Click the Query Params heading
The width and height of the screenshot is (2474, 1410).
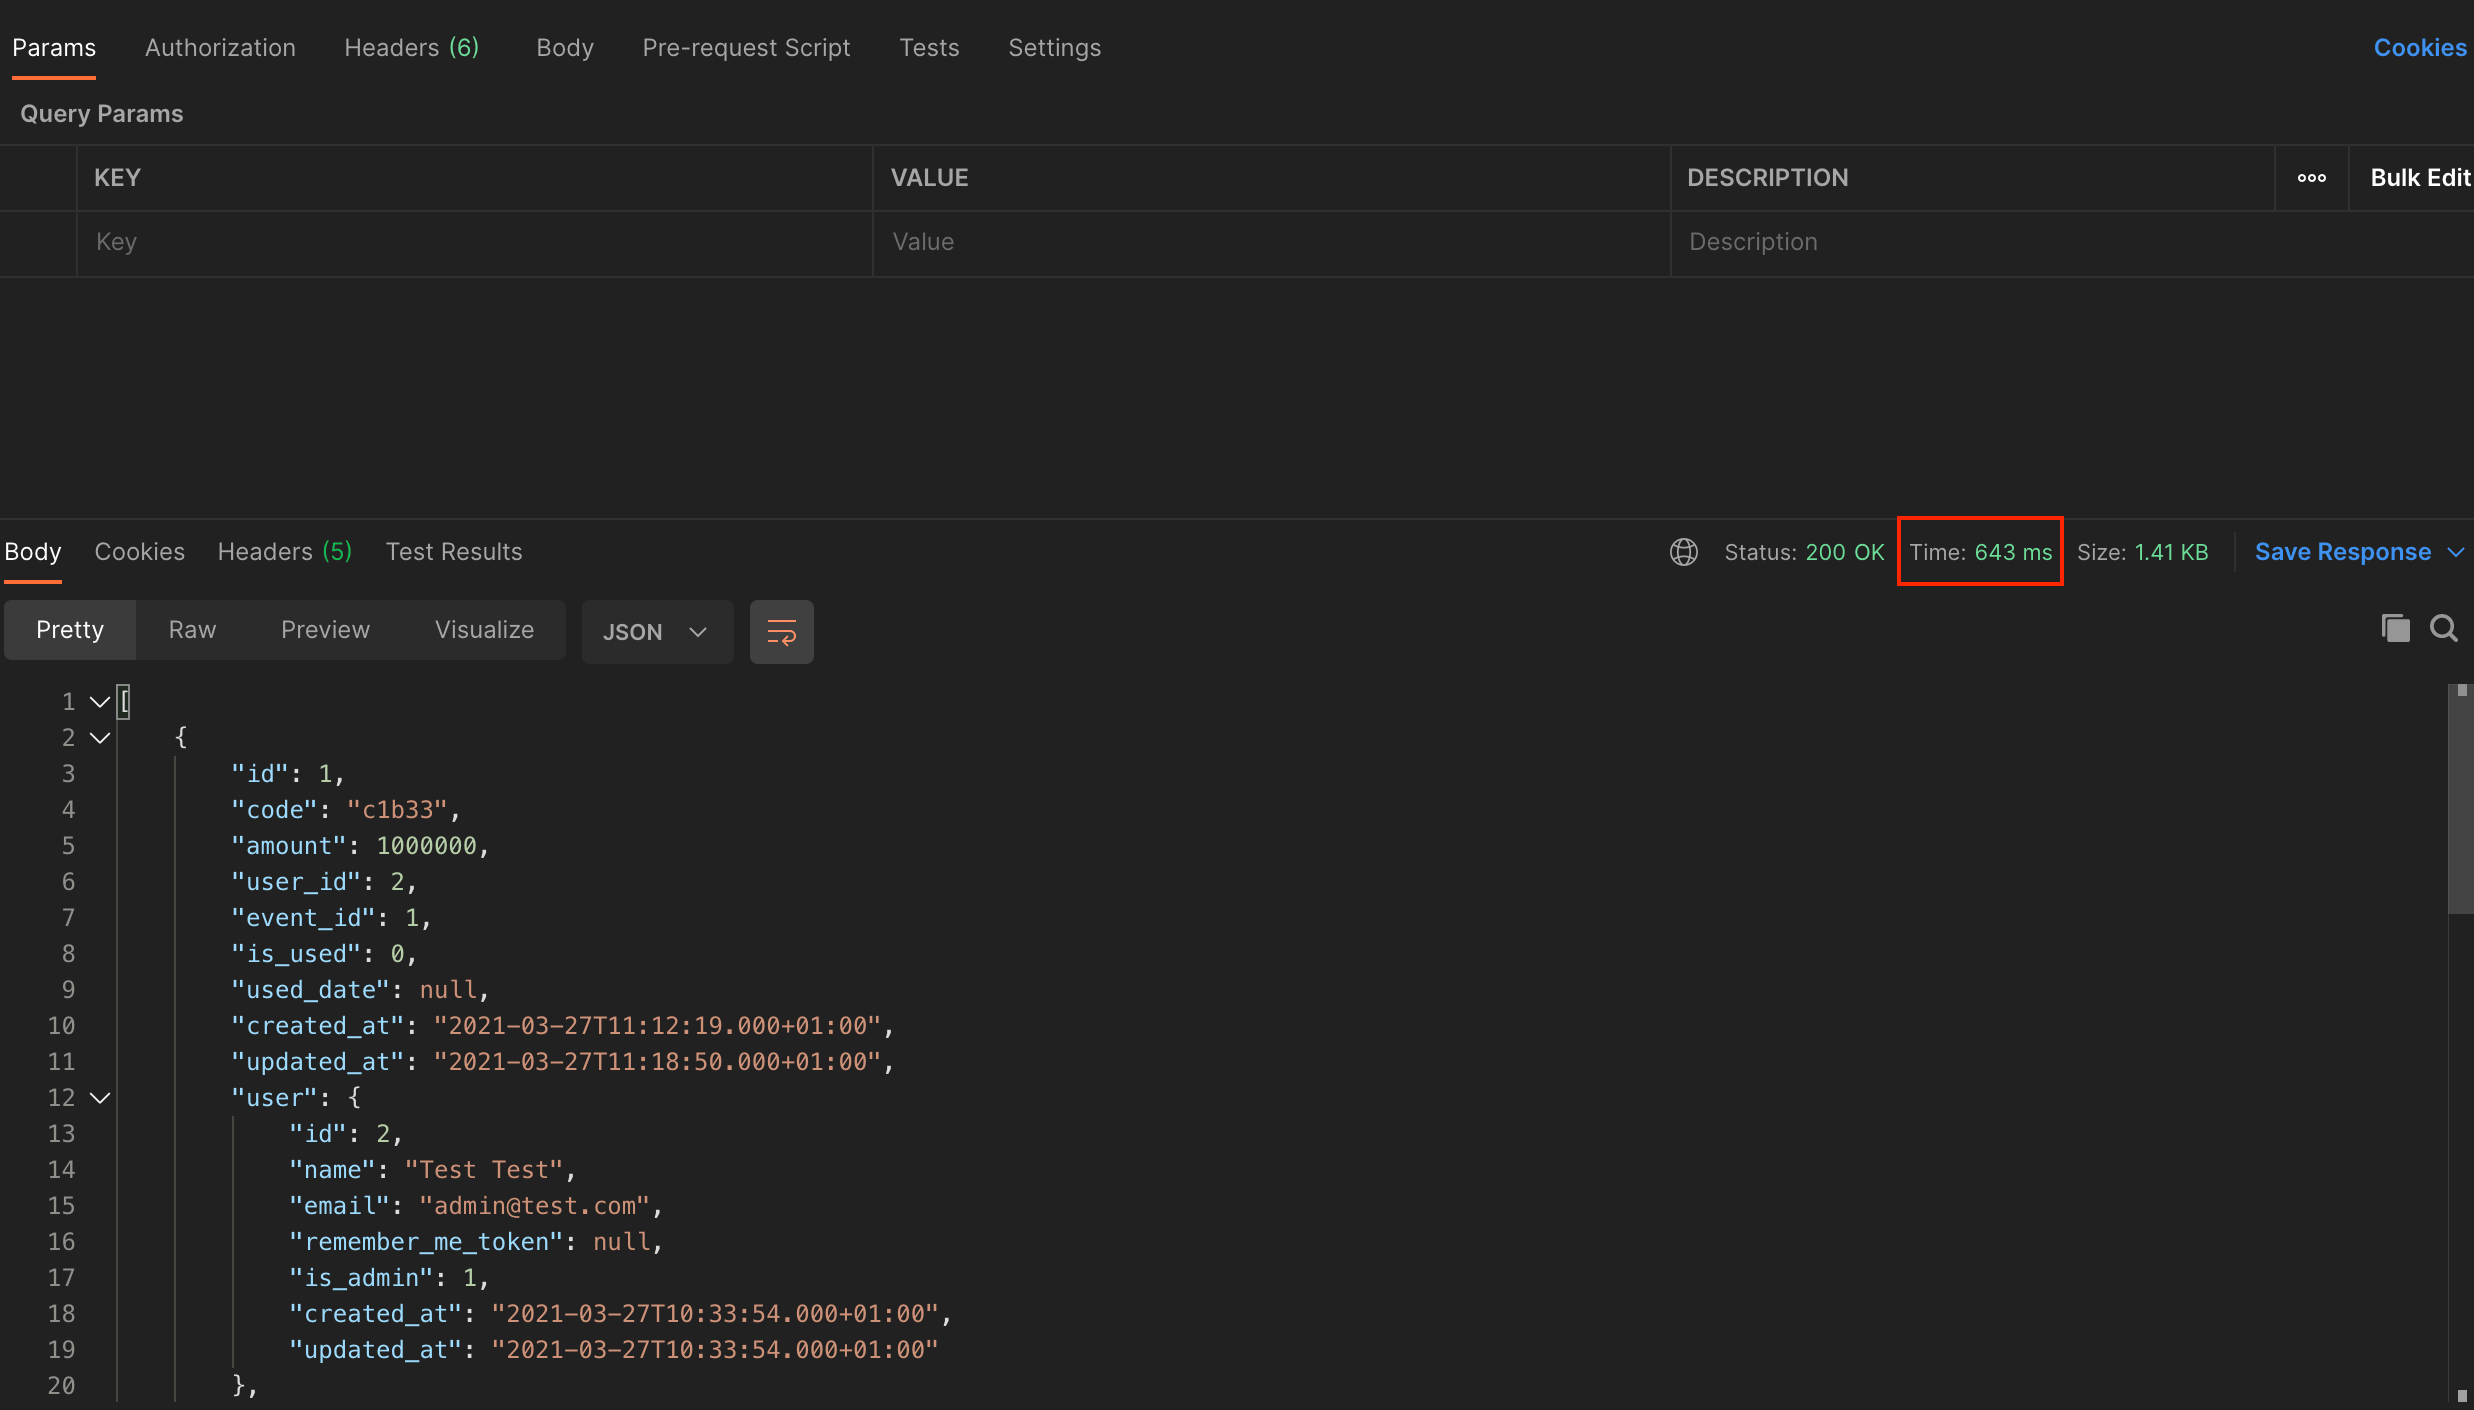pos(102,114)
